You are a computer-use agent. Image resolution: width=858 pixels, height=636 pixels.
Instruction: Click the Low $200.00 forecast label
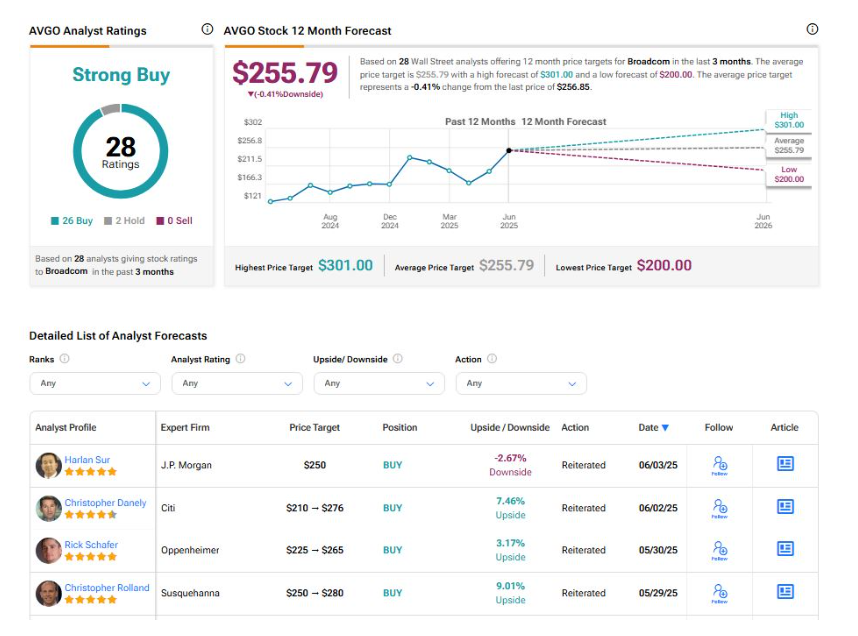tap(789, 175)
